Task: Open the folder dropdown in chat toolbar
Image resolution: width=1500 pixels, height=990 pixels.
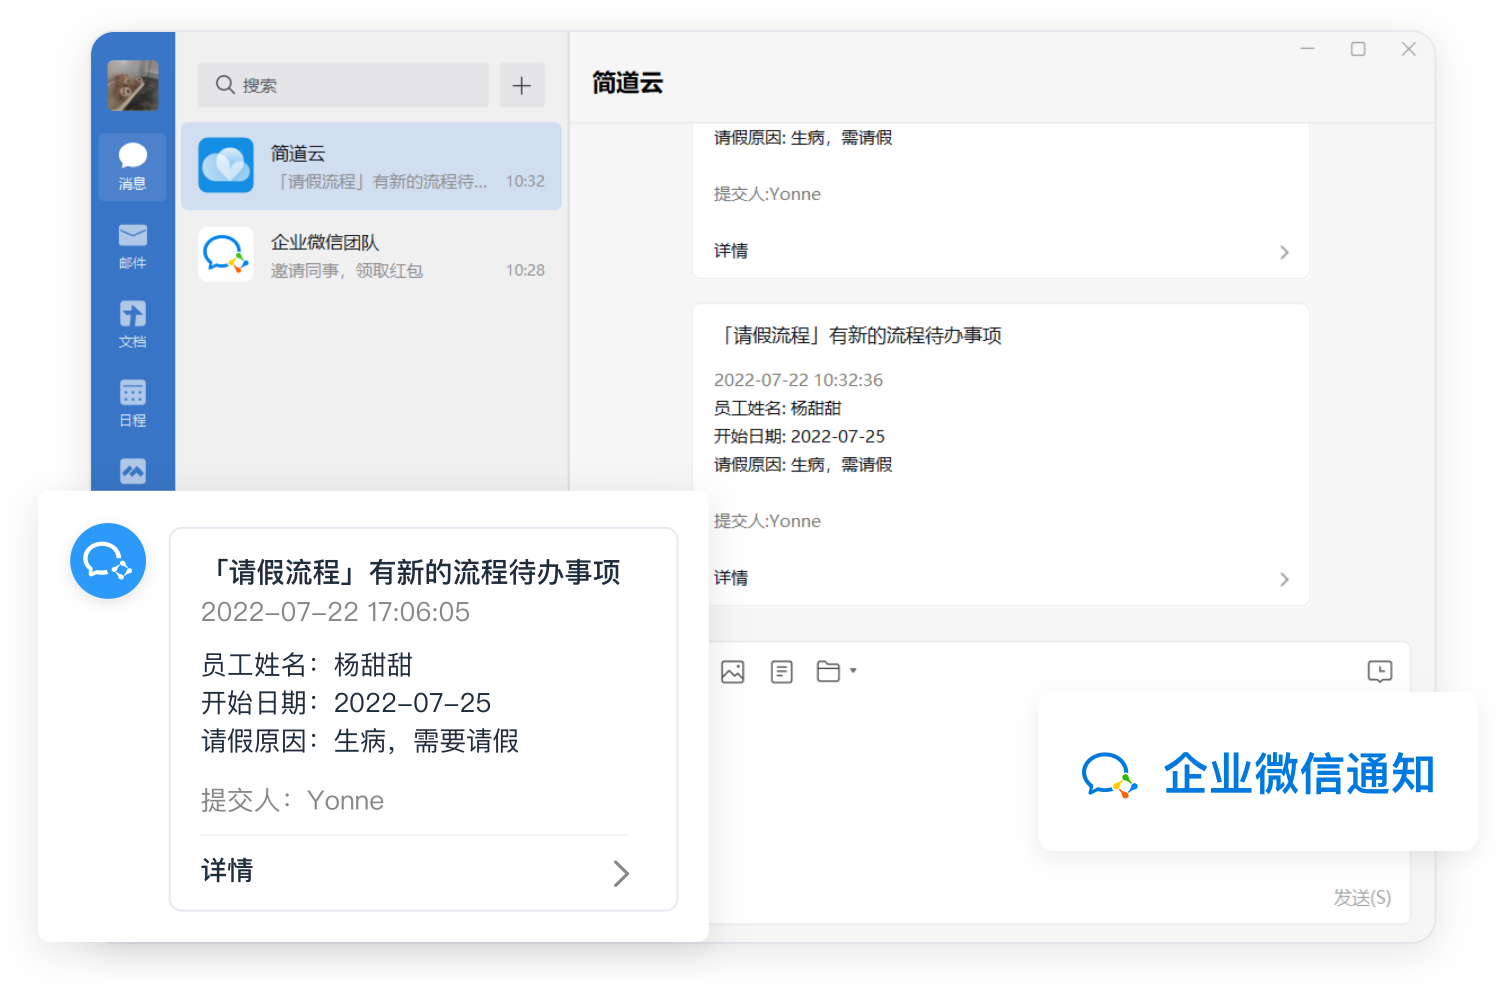Action: click(836, 671)
